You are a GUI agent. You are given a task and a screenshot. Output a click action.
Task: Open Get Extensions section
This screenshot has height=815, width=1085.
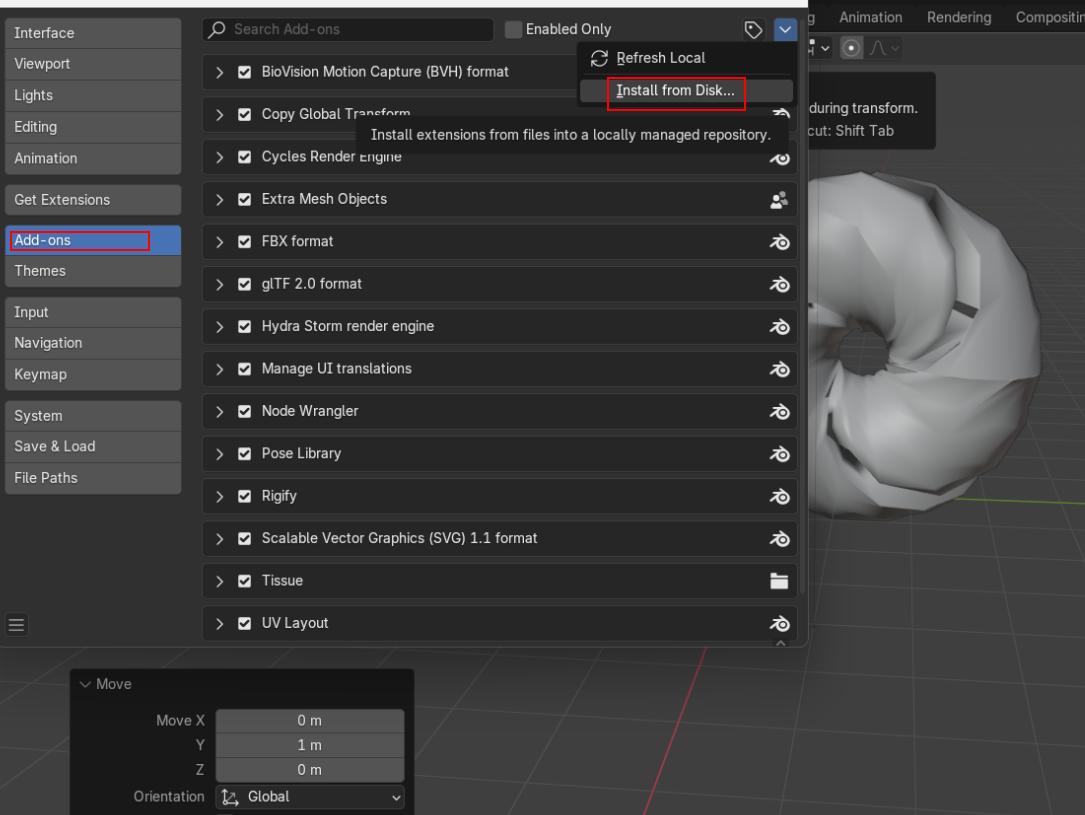(93, 200)
